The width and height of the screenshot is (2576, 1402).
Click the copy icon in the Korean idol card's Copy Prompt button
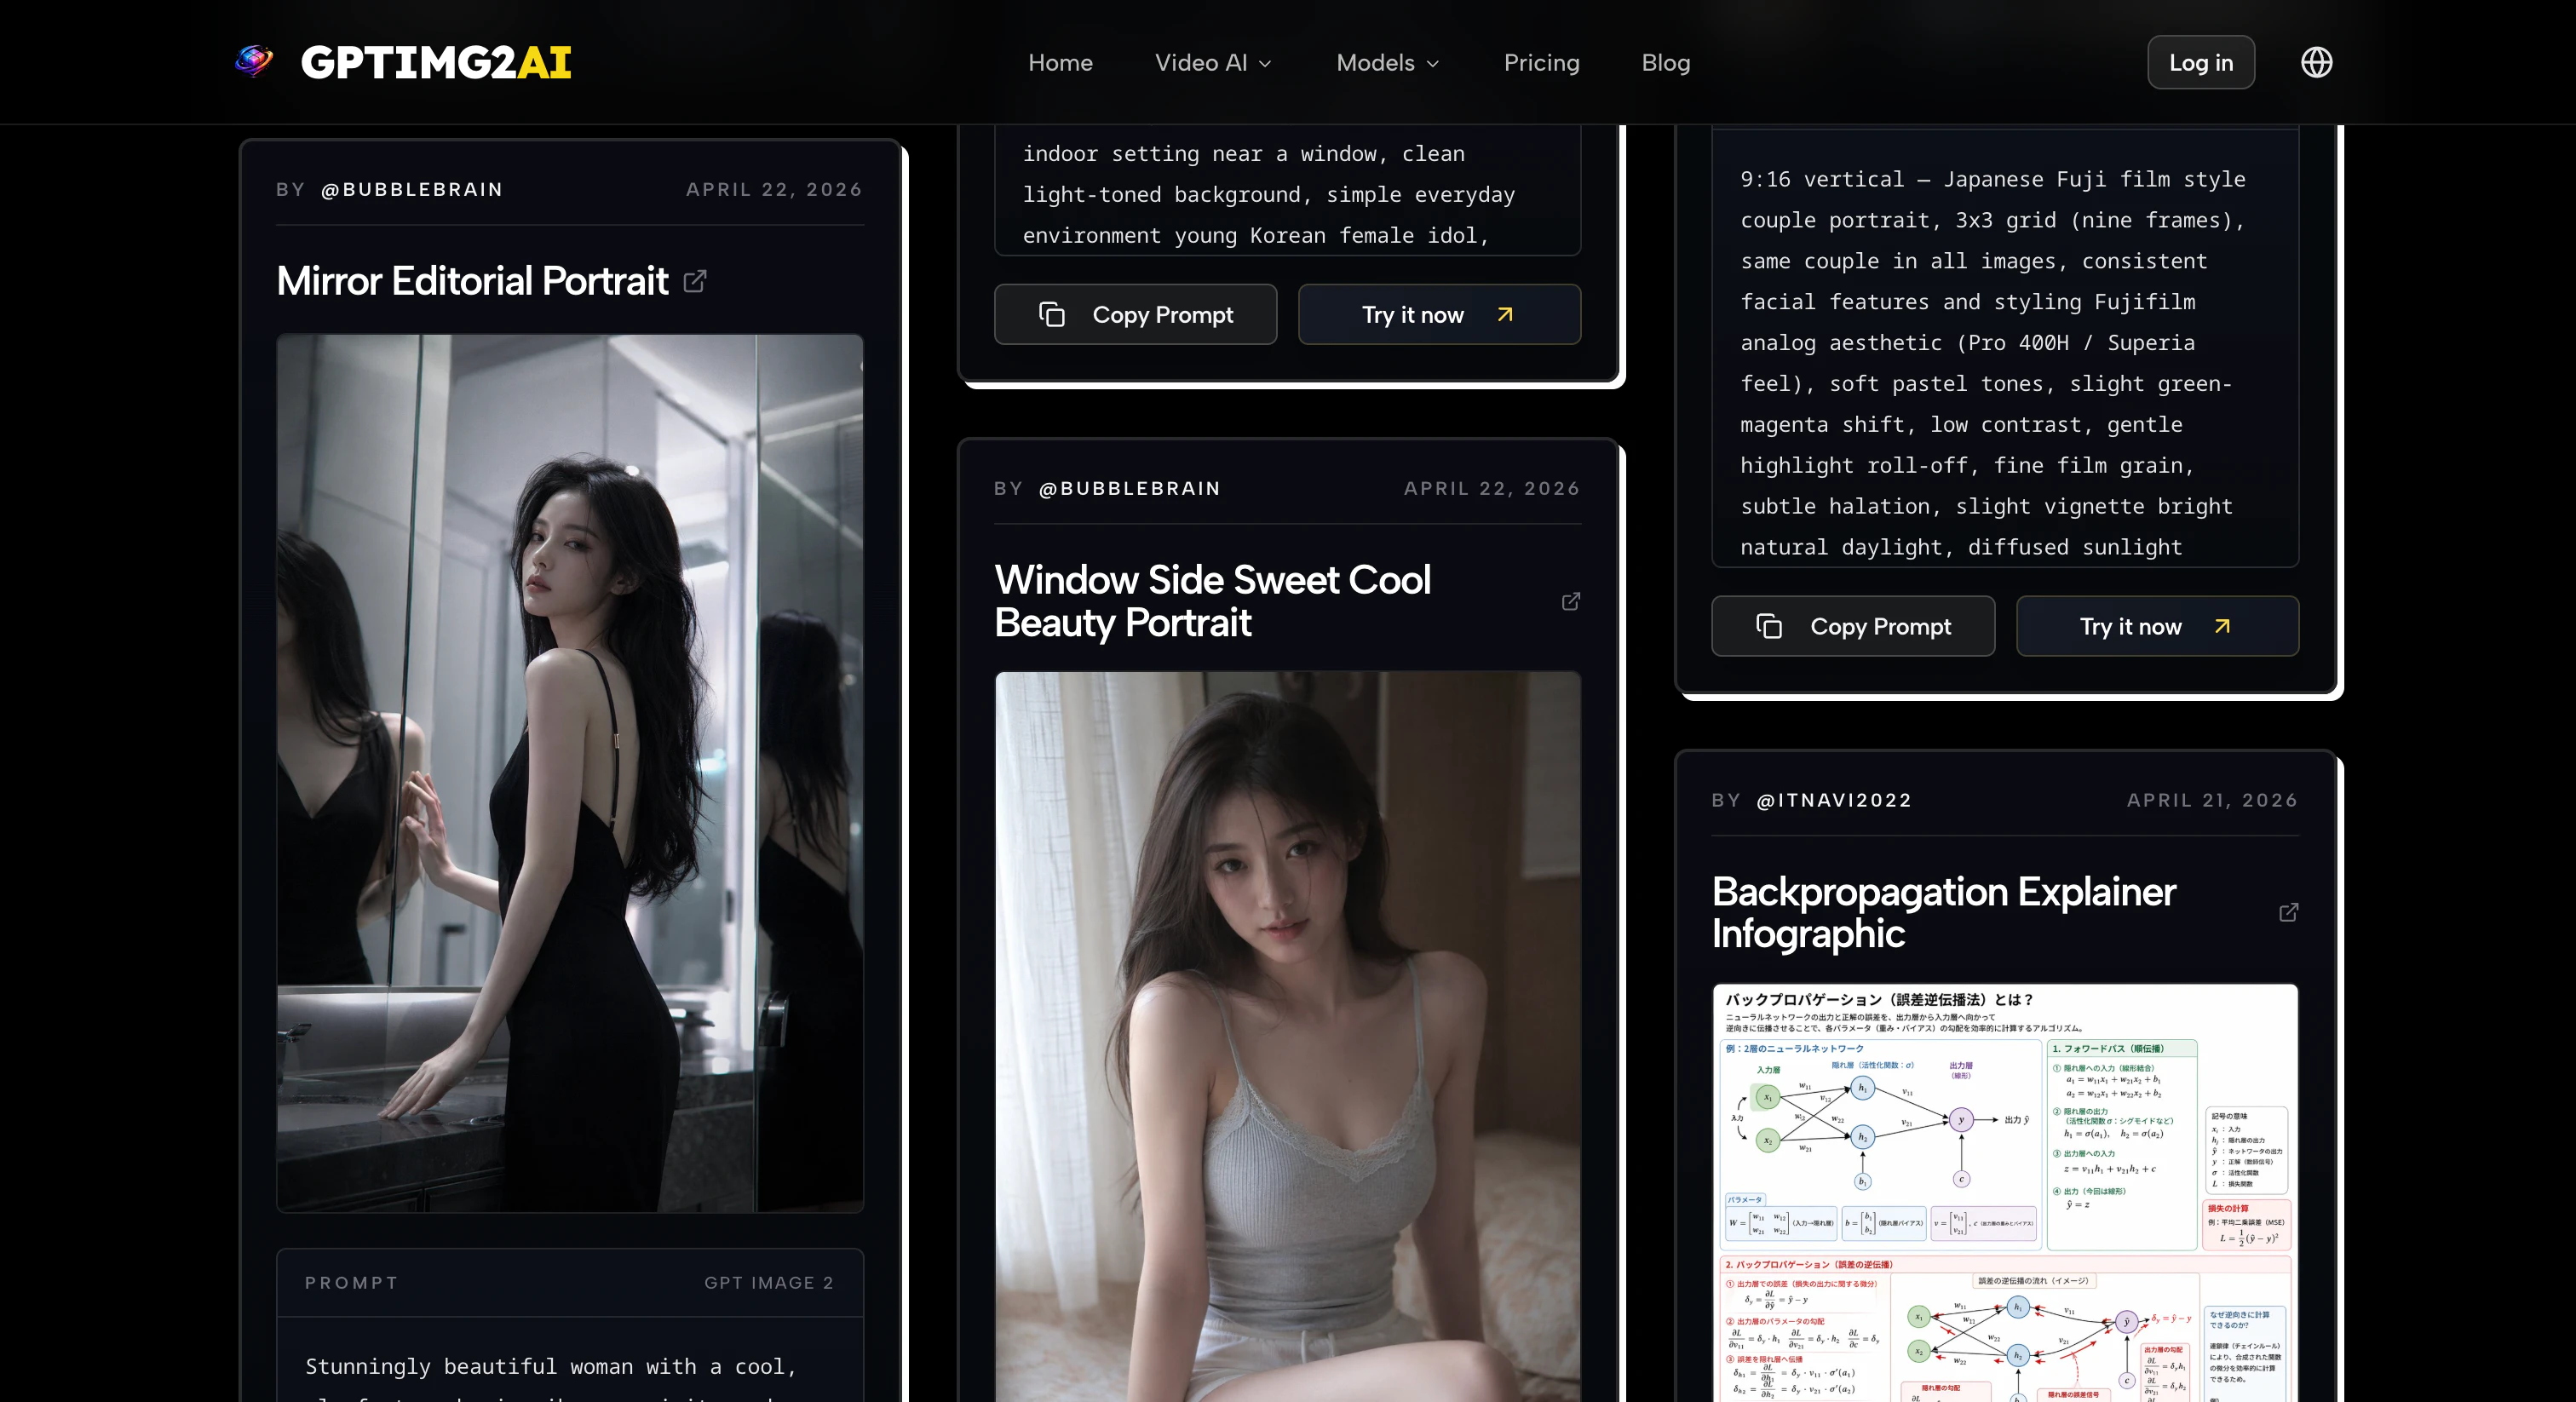pyautogui.click(x=1052, y=314)
